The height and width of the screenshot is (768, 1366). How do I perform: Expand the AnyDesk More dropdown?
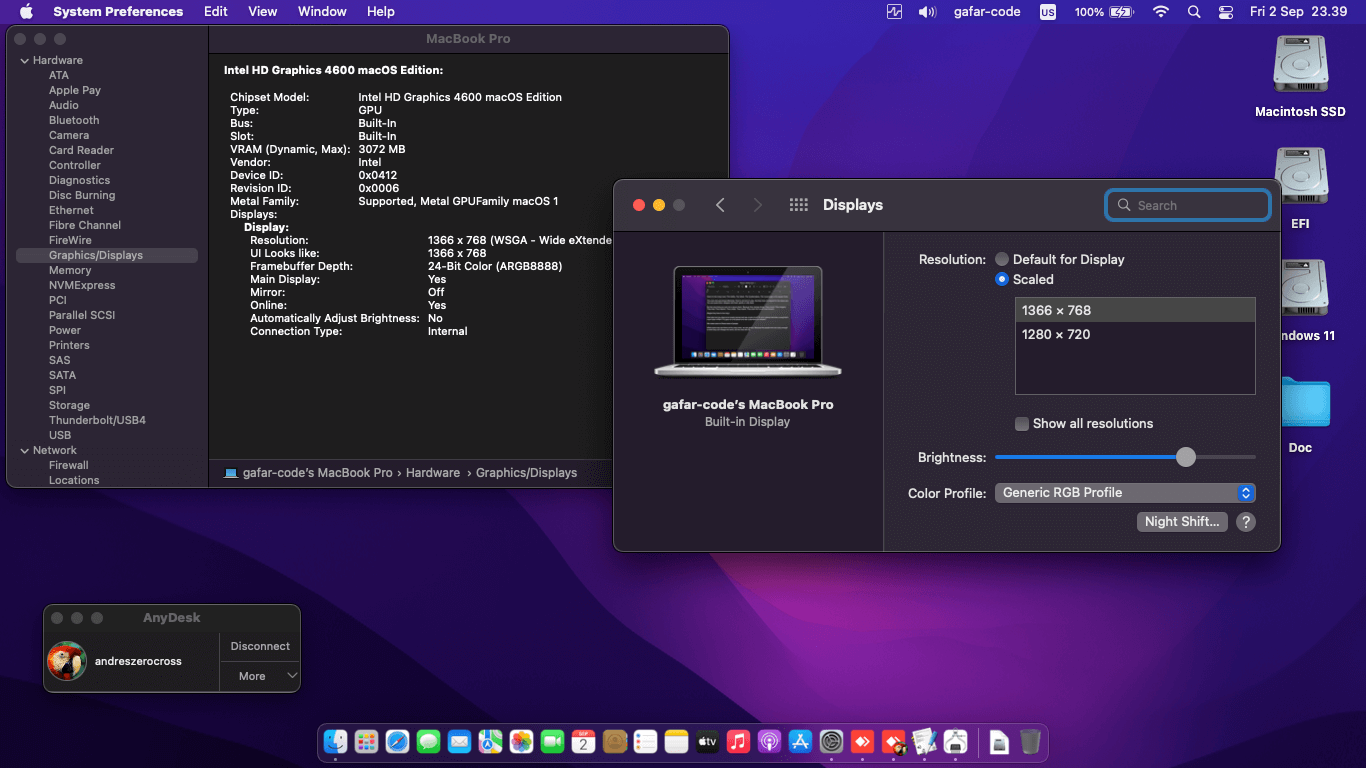tap(260, 676)
